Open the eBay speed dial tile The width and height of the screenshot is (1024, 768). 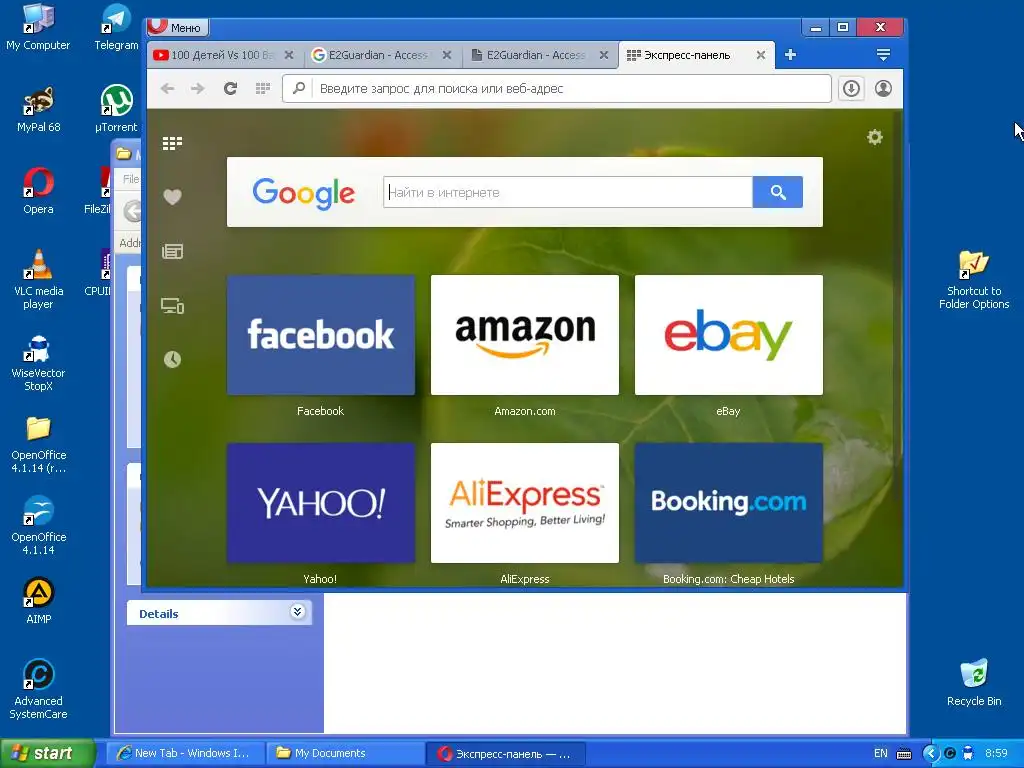point(729,335)
